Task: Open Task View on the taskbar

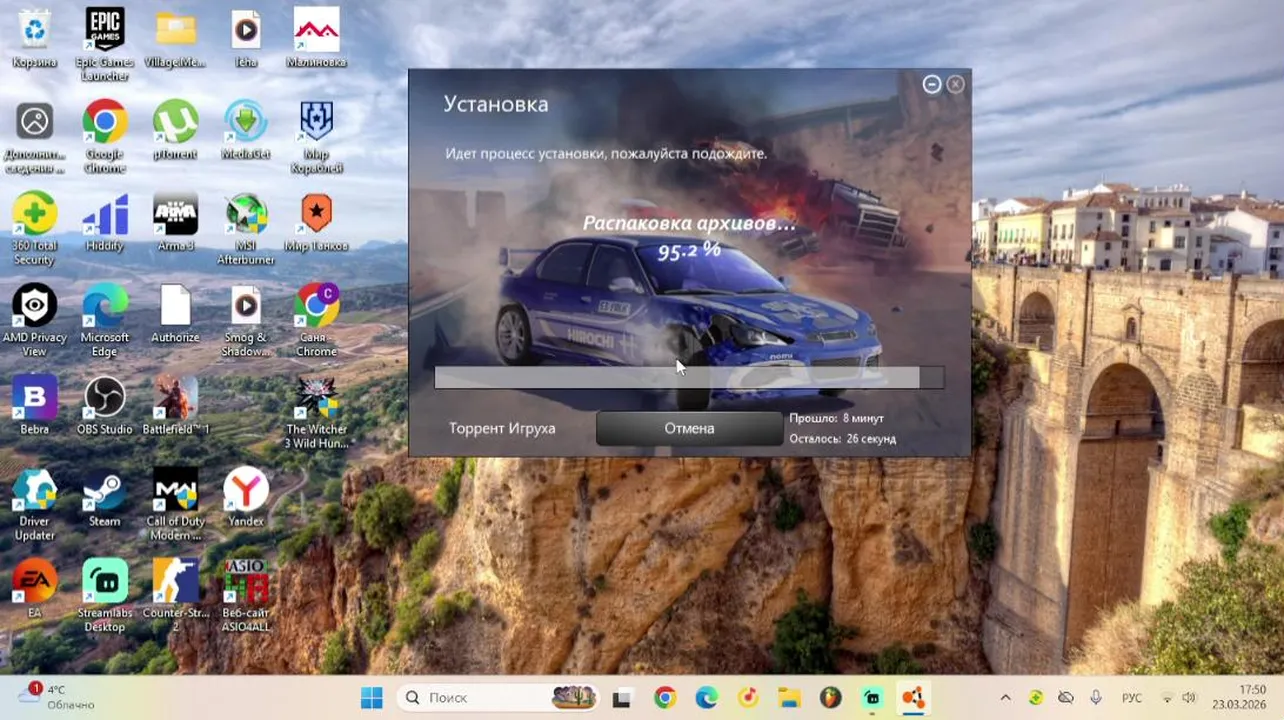Action: 623,697
